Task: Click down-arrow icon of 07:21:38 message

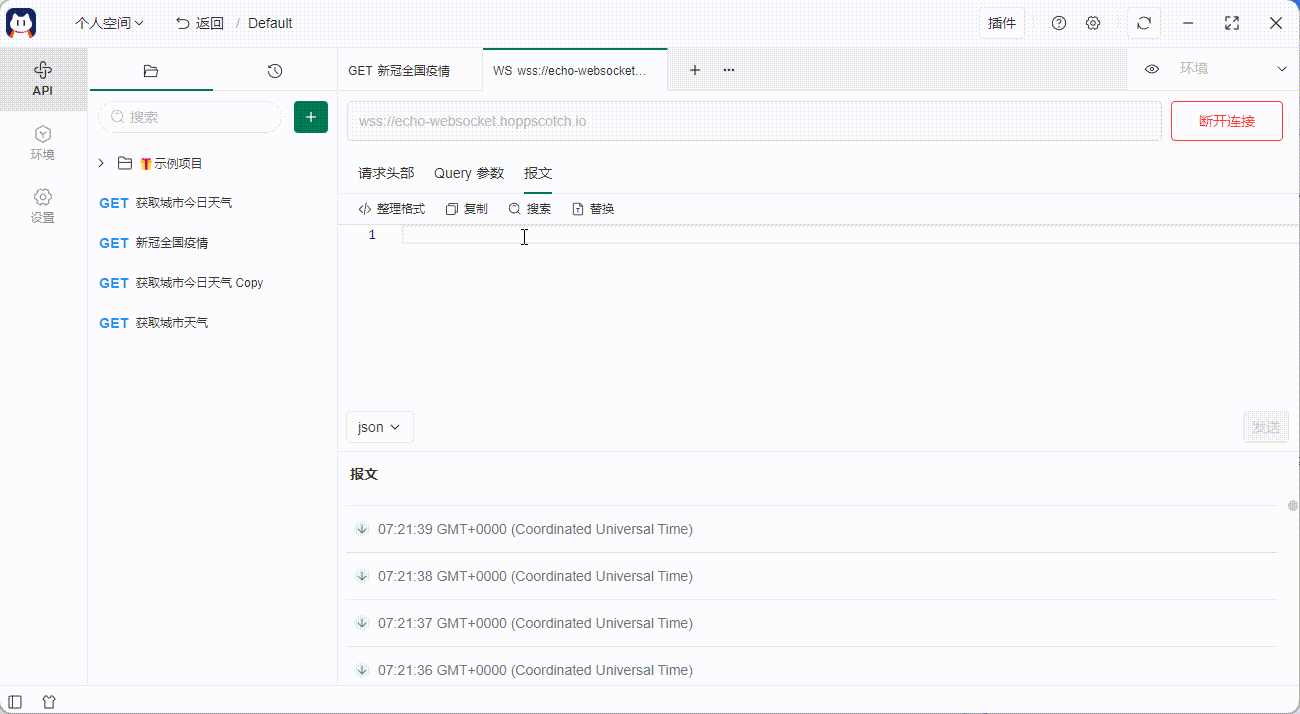Action: pyautogui.click(x=362, y=575)
